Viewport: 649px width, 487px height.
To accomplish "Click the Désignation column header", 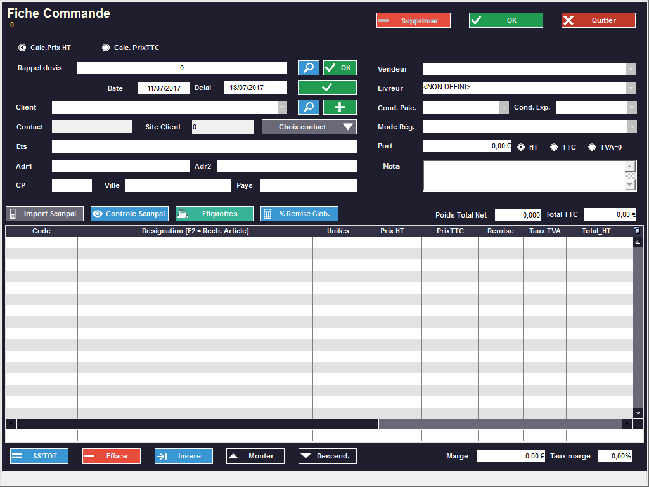I will tap(194, 231).
